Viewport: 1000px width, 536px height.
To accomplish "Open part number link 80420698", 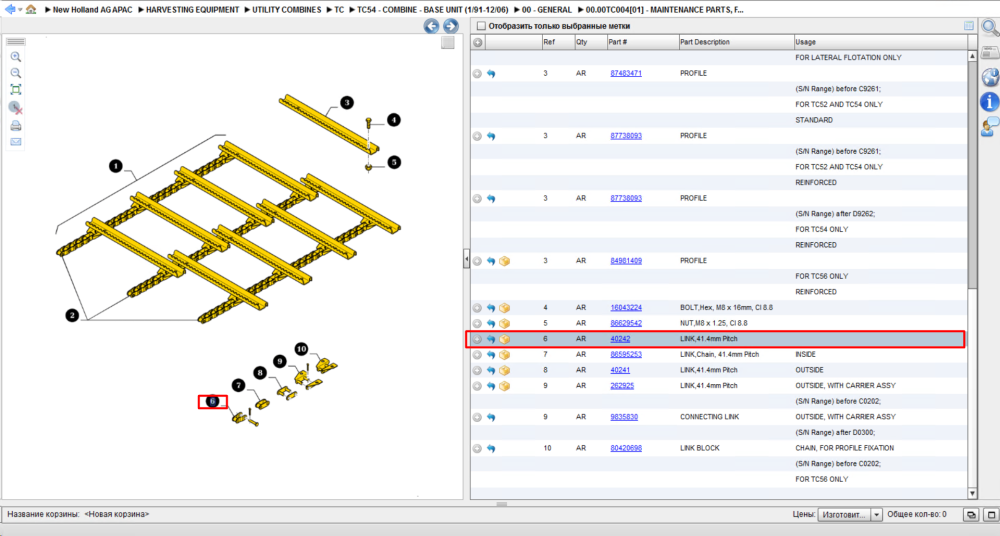I will click(626, 448).
